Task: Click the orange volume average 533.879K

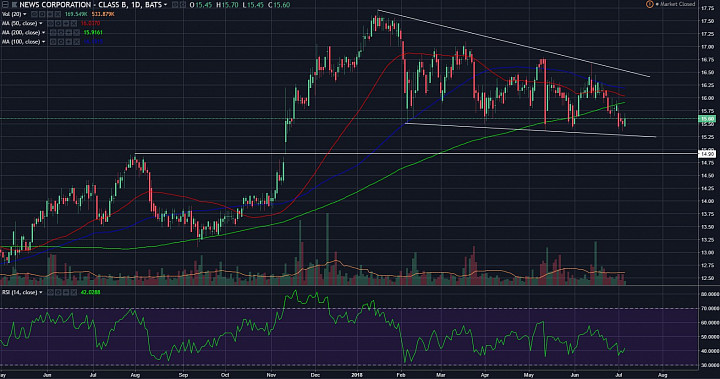Action: pyautogui.click(x=103, y=14)
